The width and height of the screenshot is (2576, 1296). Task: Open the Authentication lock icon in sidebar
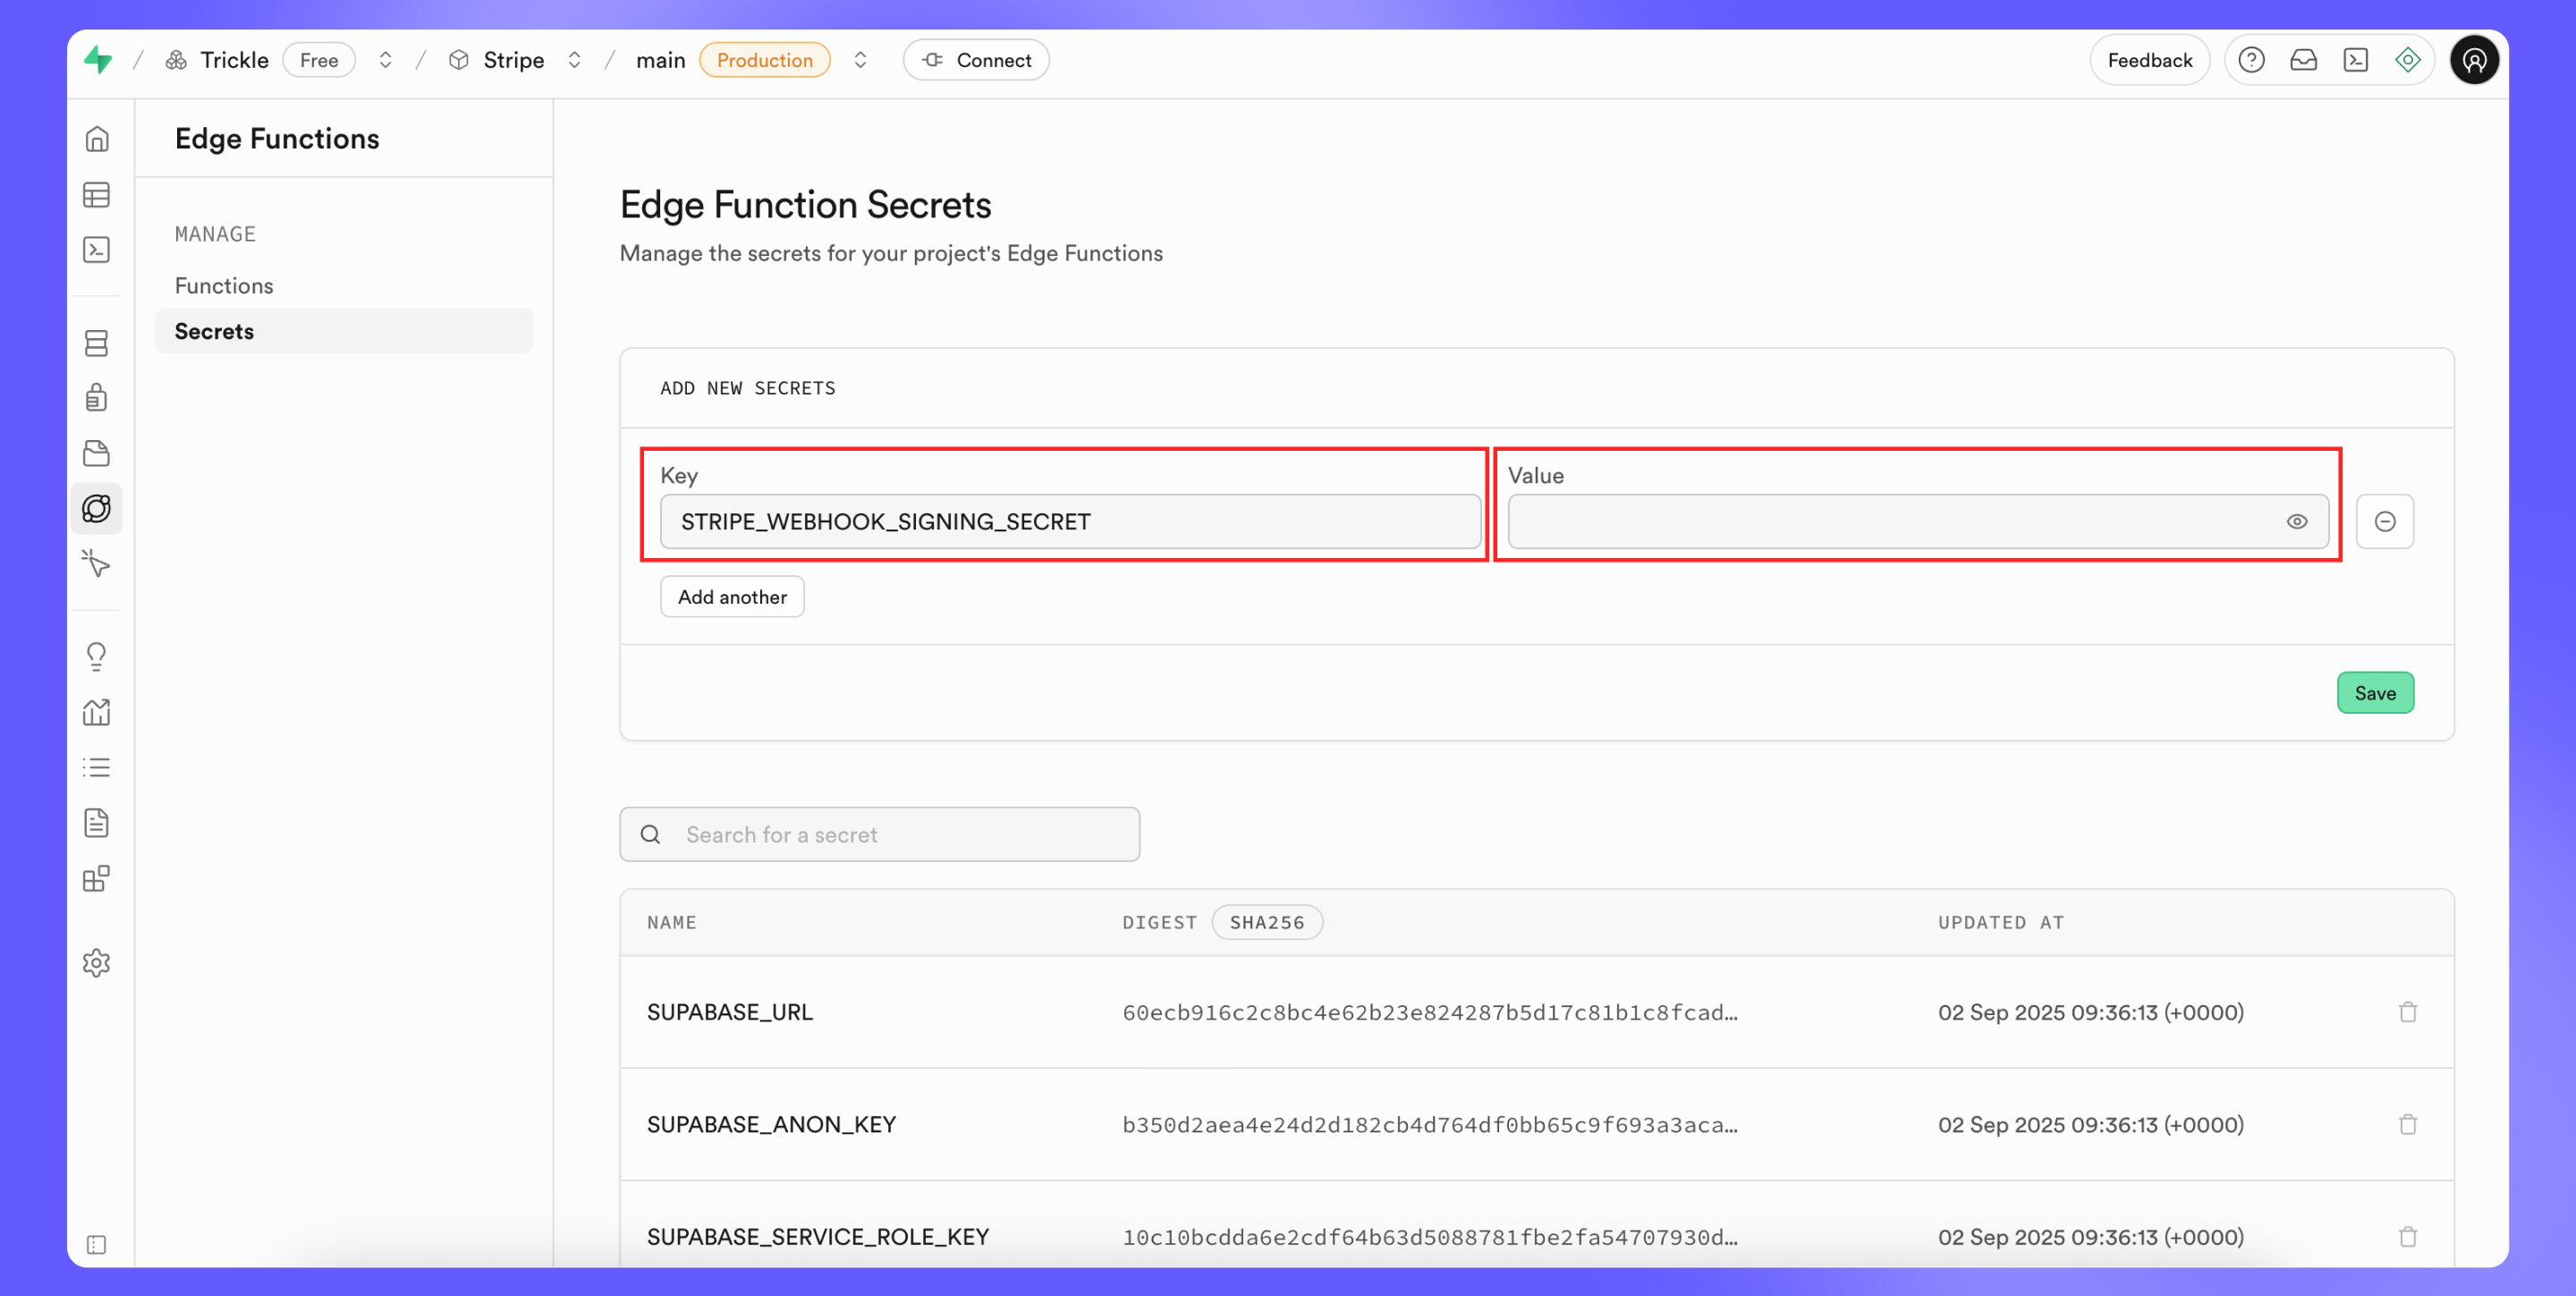click(x=96, y=398)
